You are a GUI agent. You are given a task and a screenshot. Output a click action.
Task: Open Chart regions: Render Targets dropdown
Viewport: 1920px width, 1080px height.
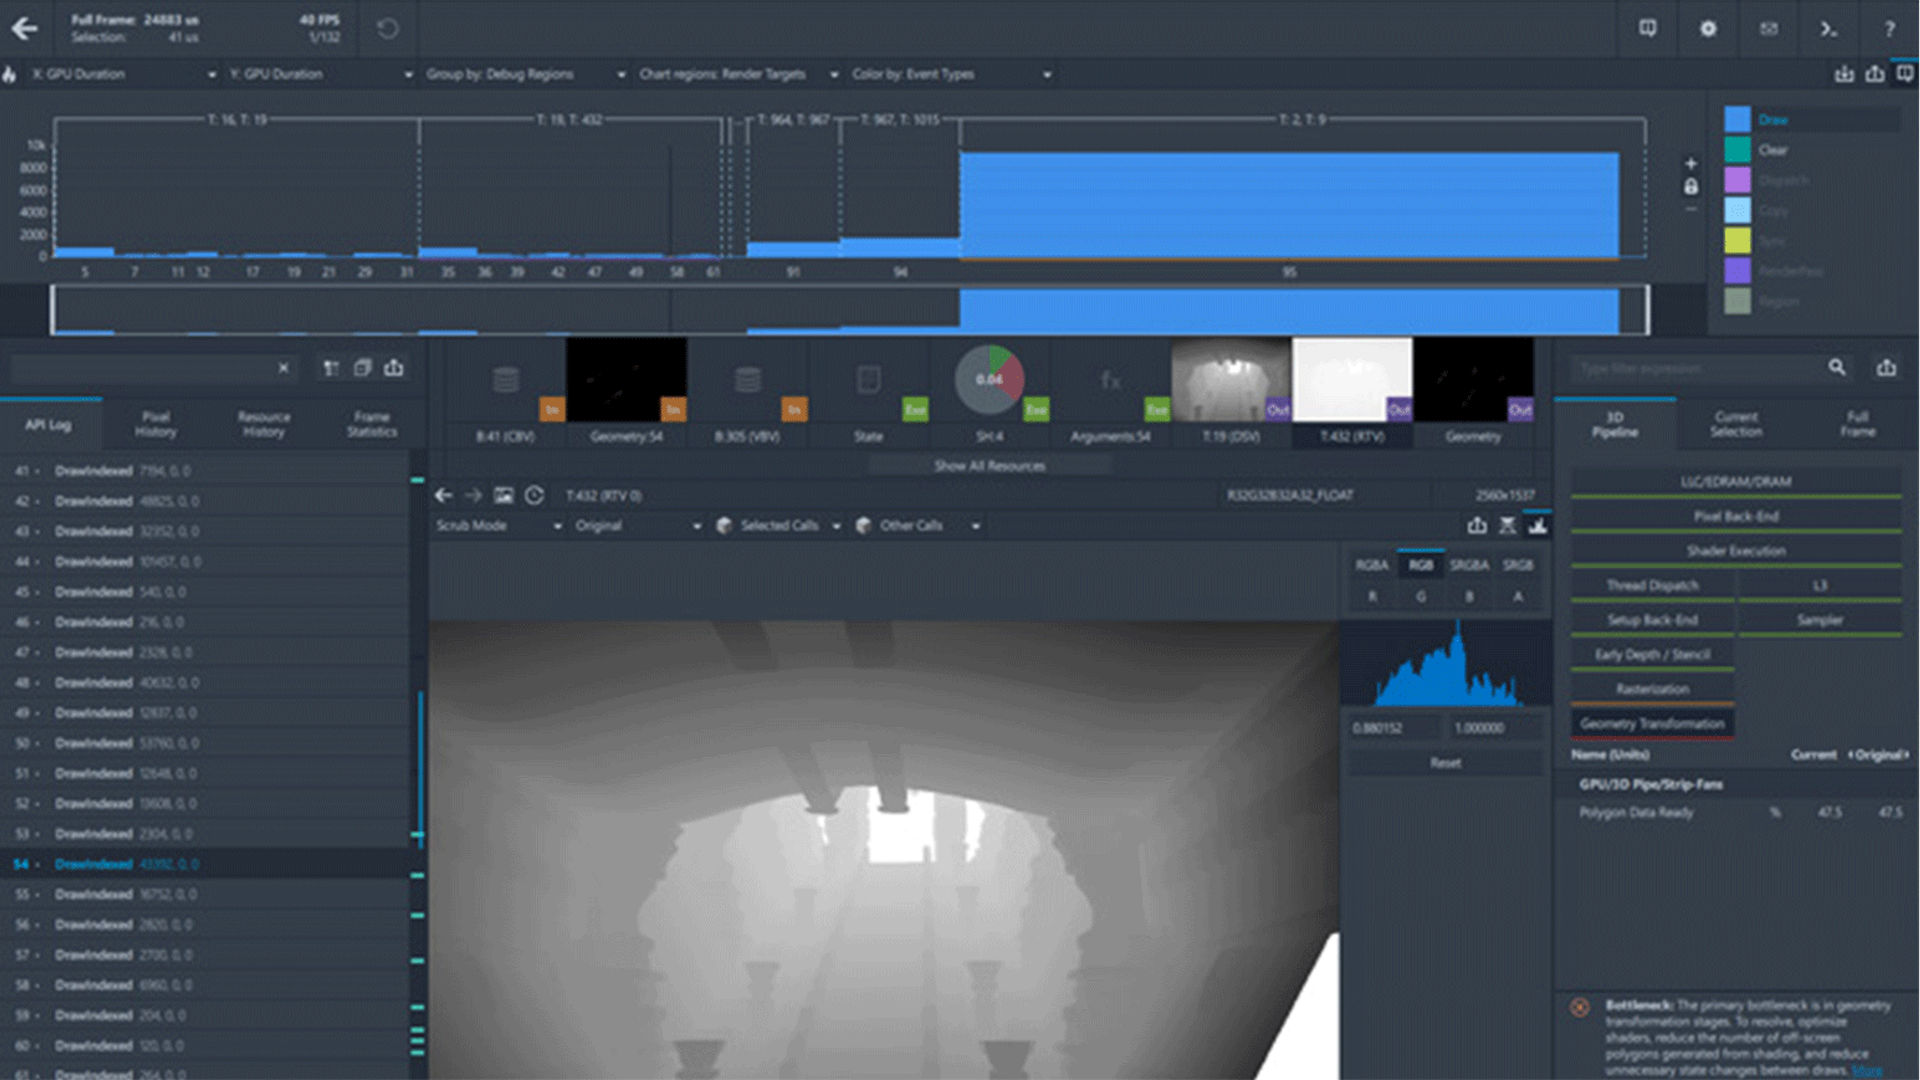(x=738, y=74)
